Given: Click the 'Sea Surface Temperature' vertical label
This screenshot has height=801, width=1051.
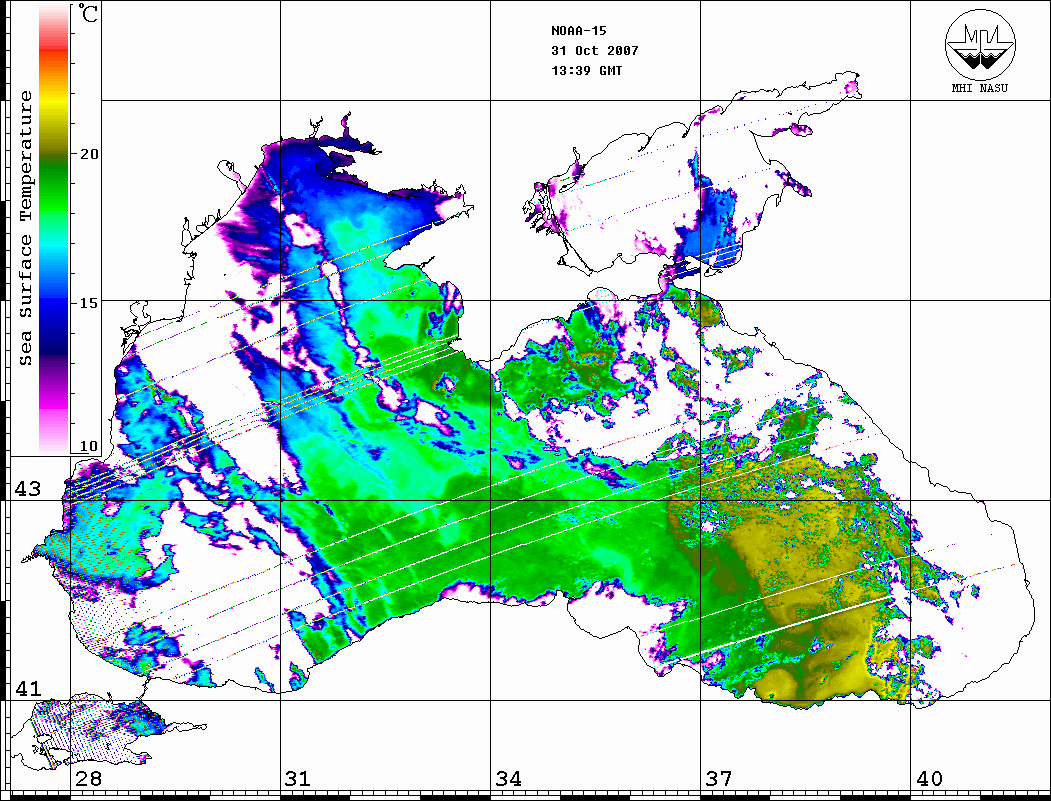Looking at the screenshot, I should tap(25, 229).
